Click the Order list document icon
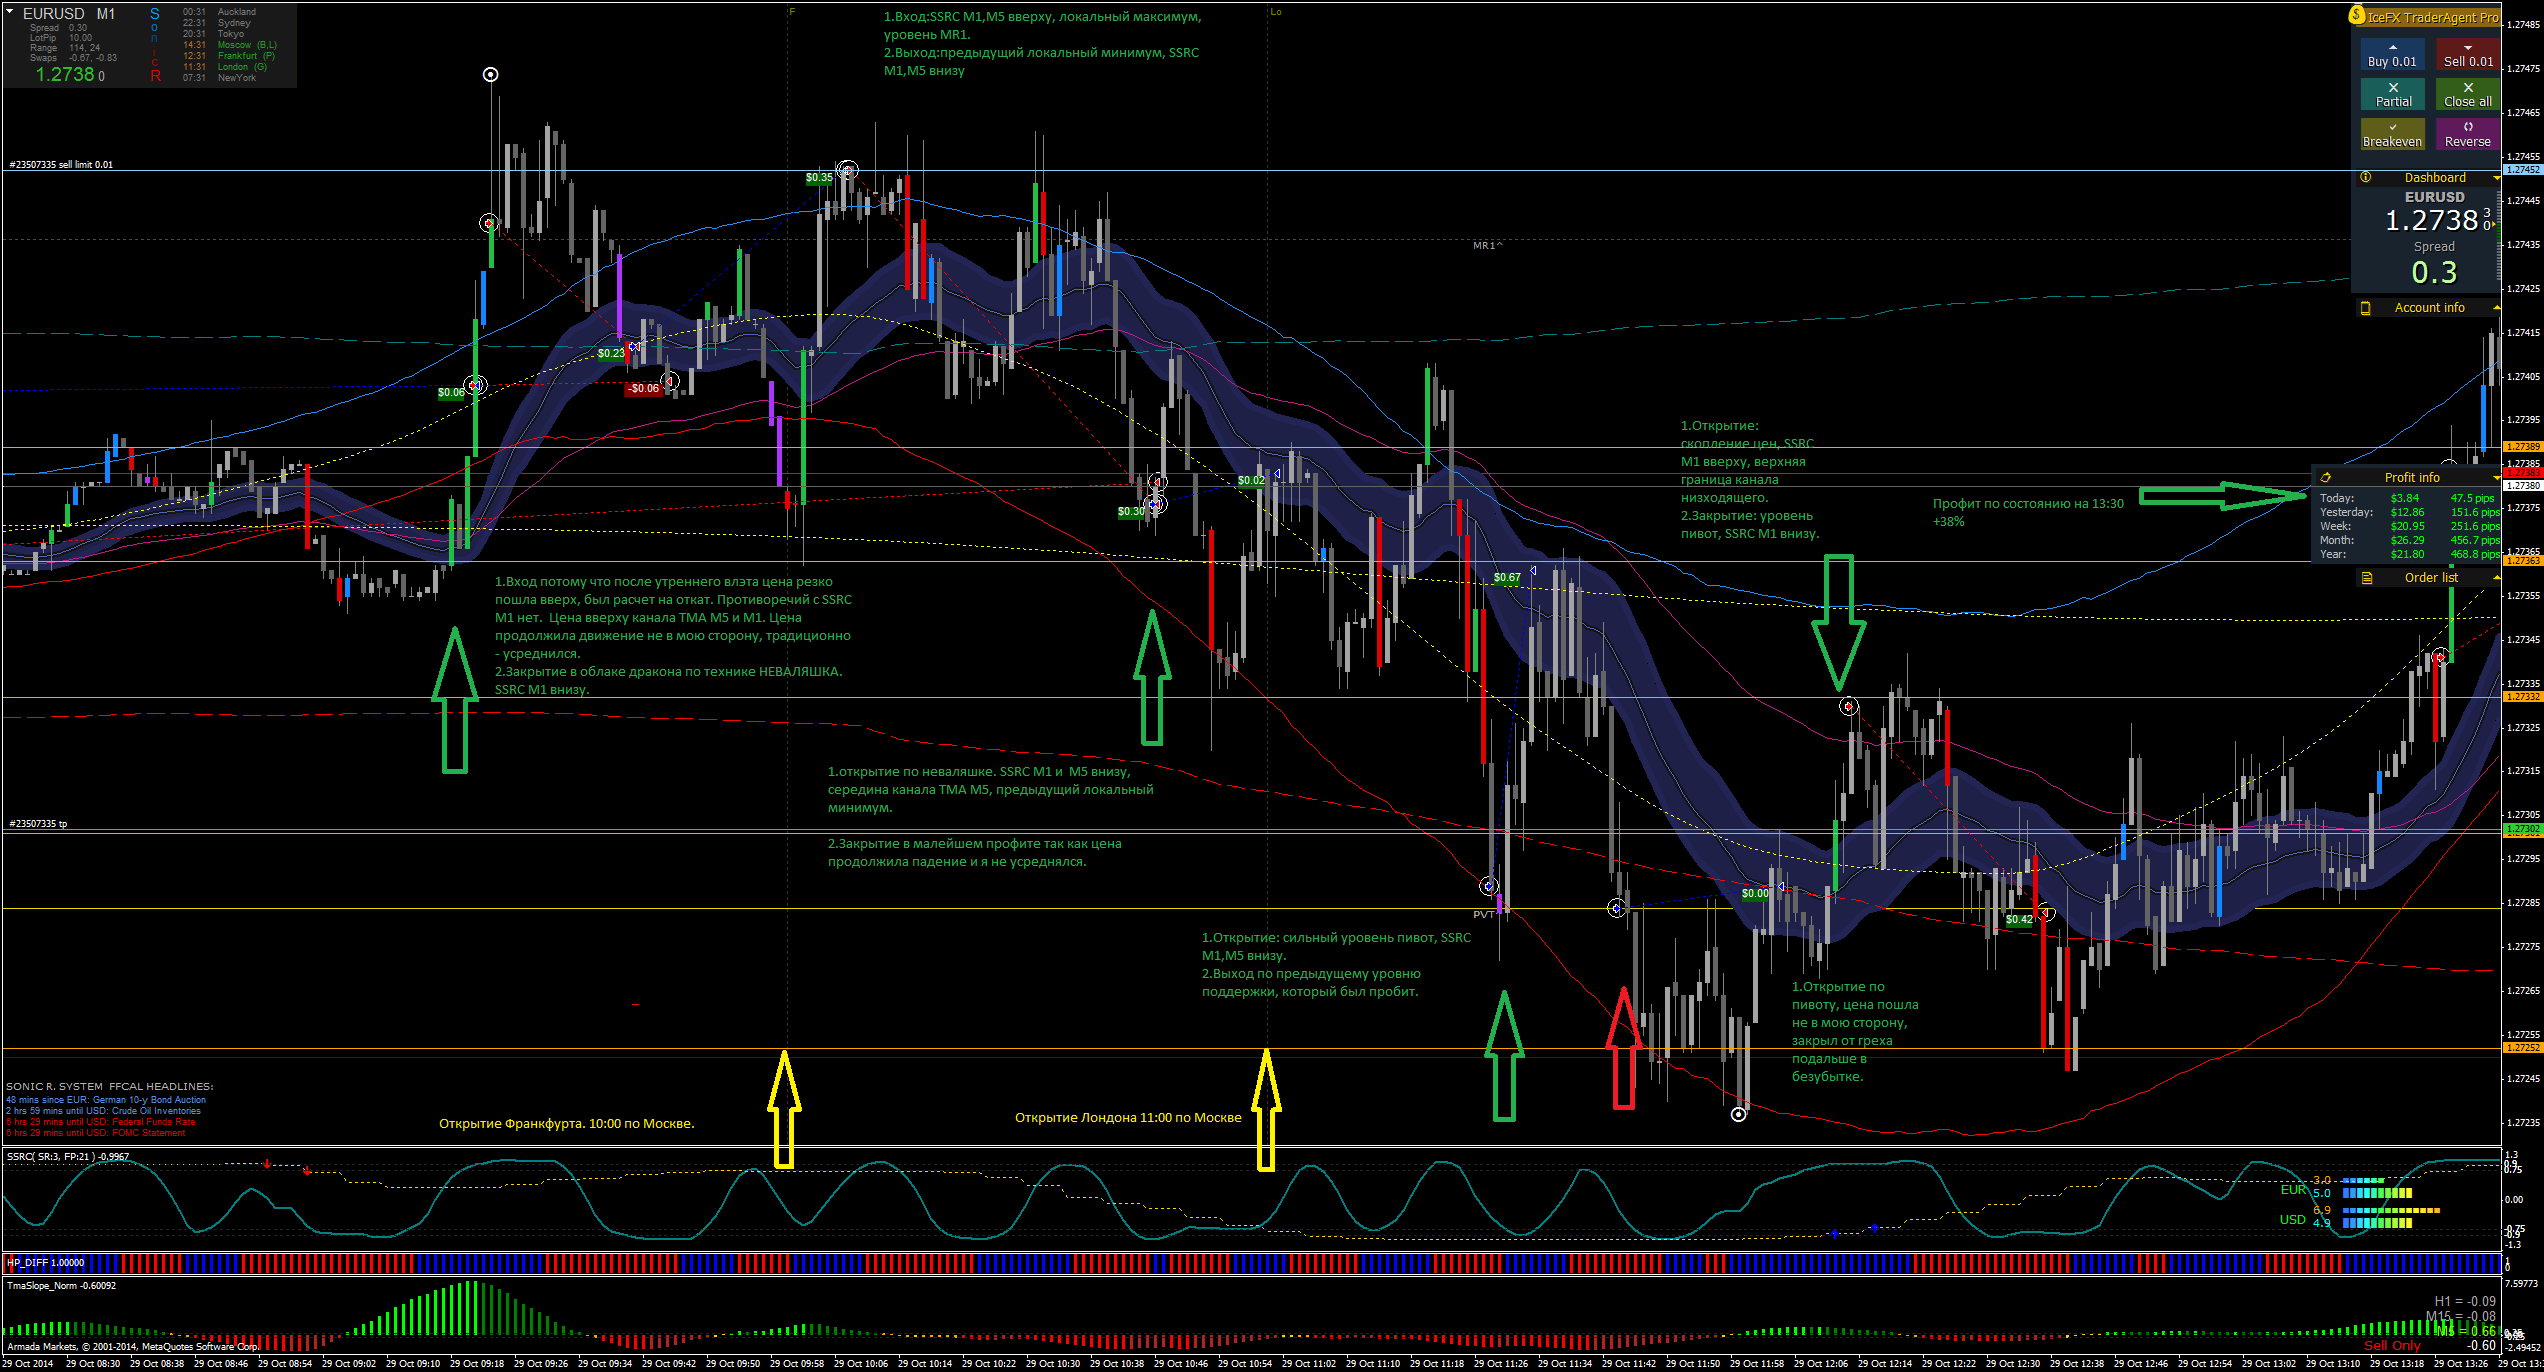The image size is (2544, 1372). (x=2367, y=578)
